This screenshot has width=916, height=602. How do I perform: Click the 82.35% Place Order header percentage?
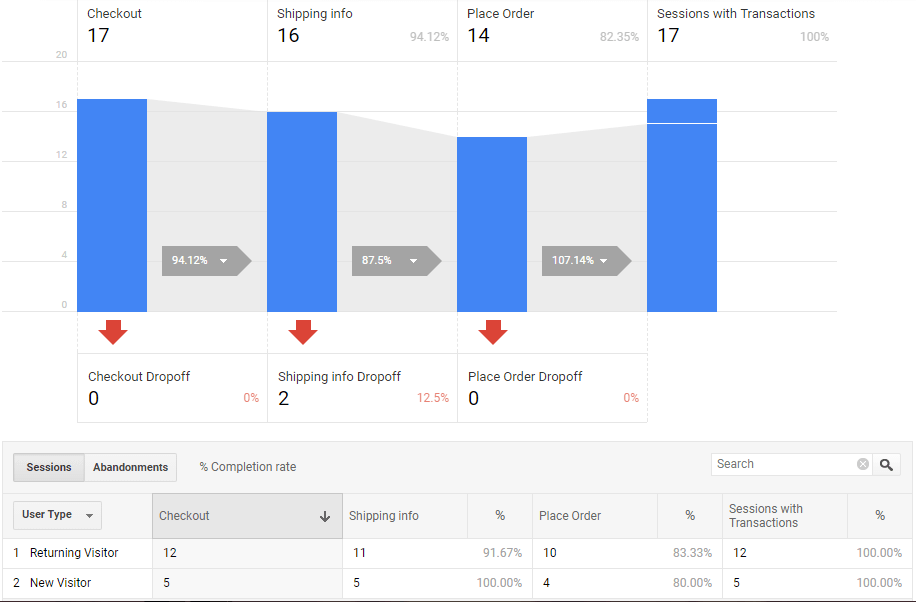[619, 37]
